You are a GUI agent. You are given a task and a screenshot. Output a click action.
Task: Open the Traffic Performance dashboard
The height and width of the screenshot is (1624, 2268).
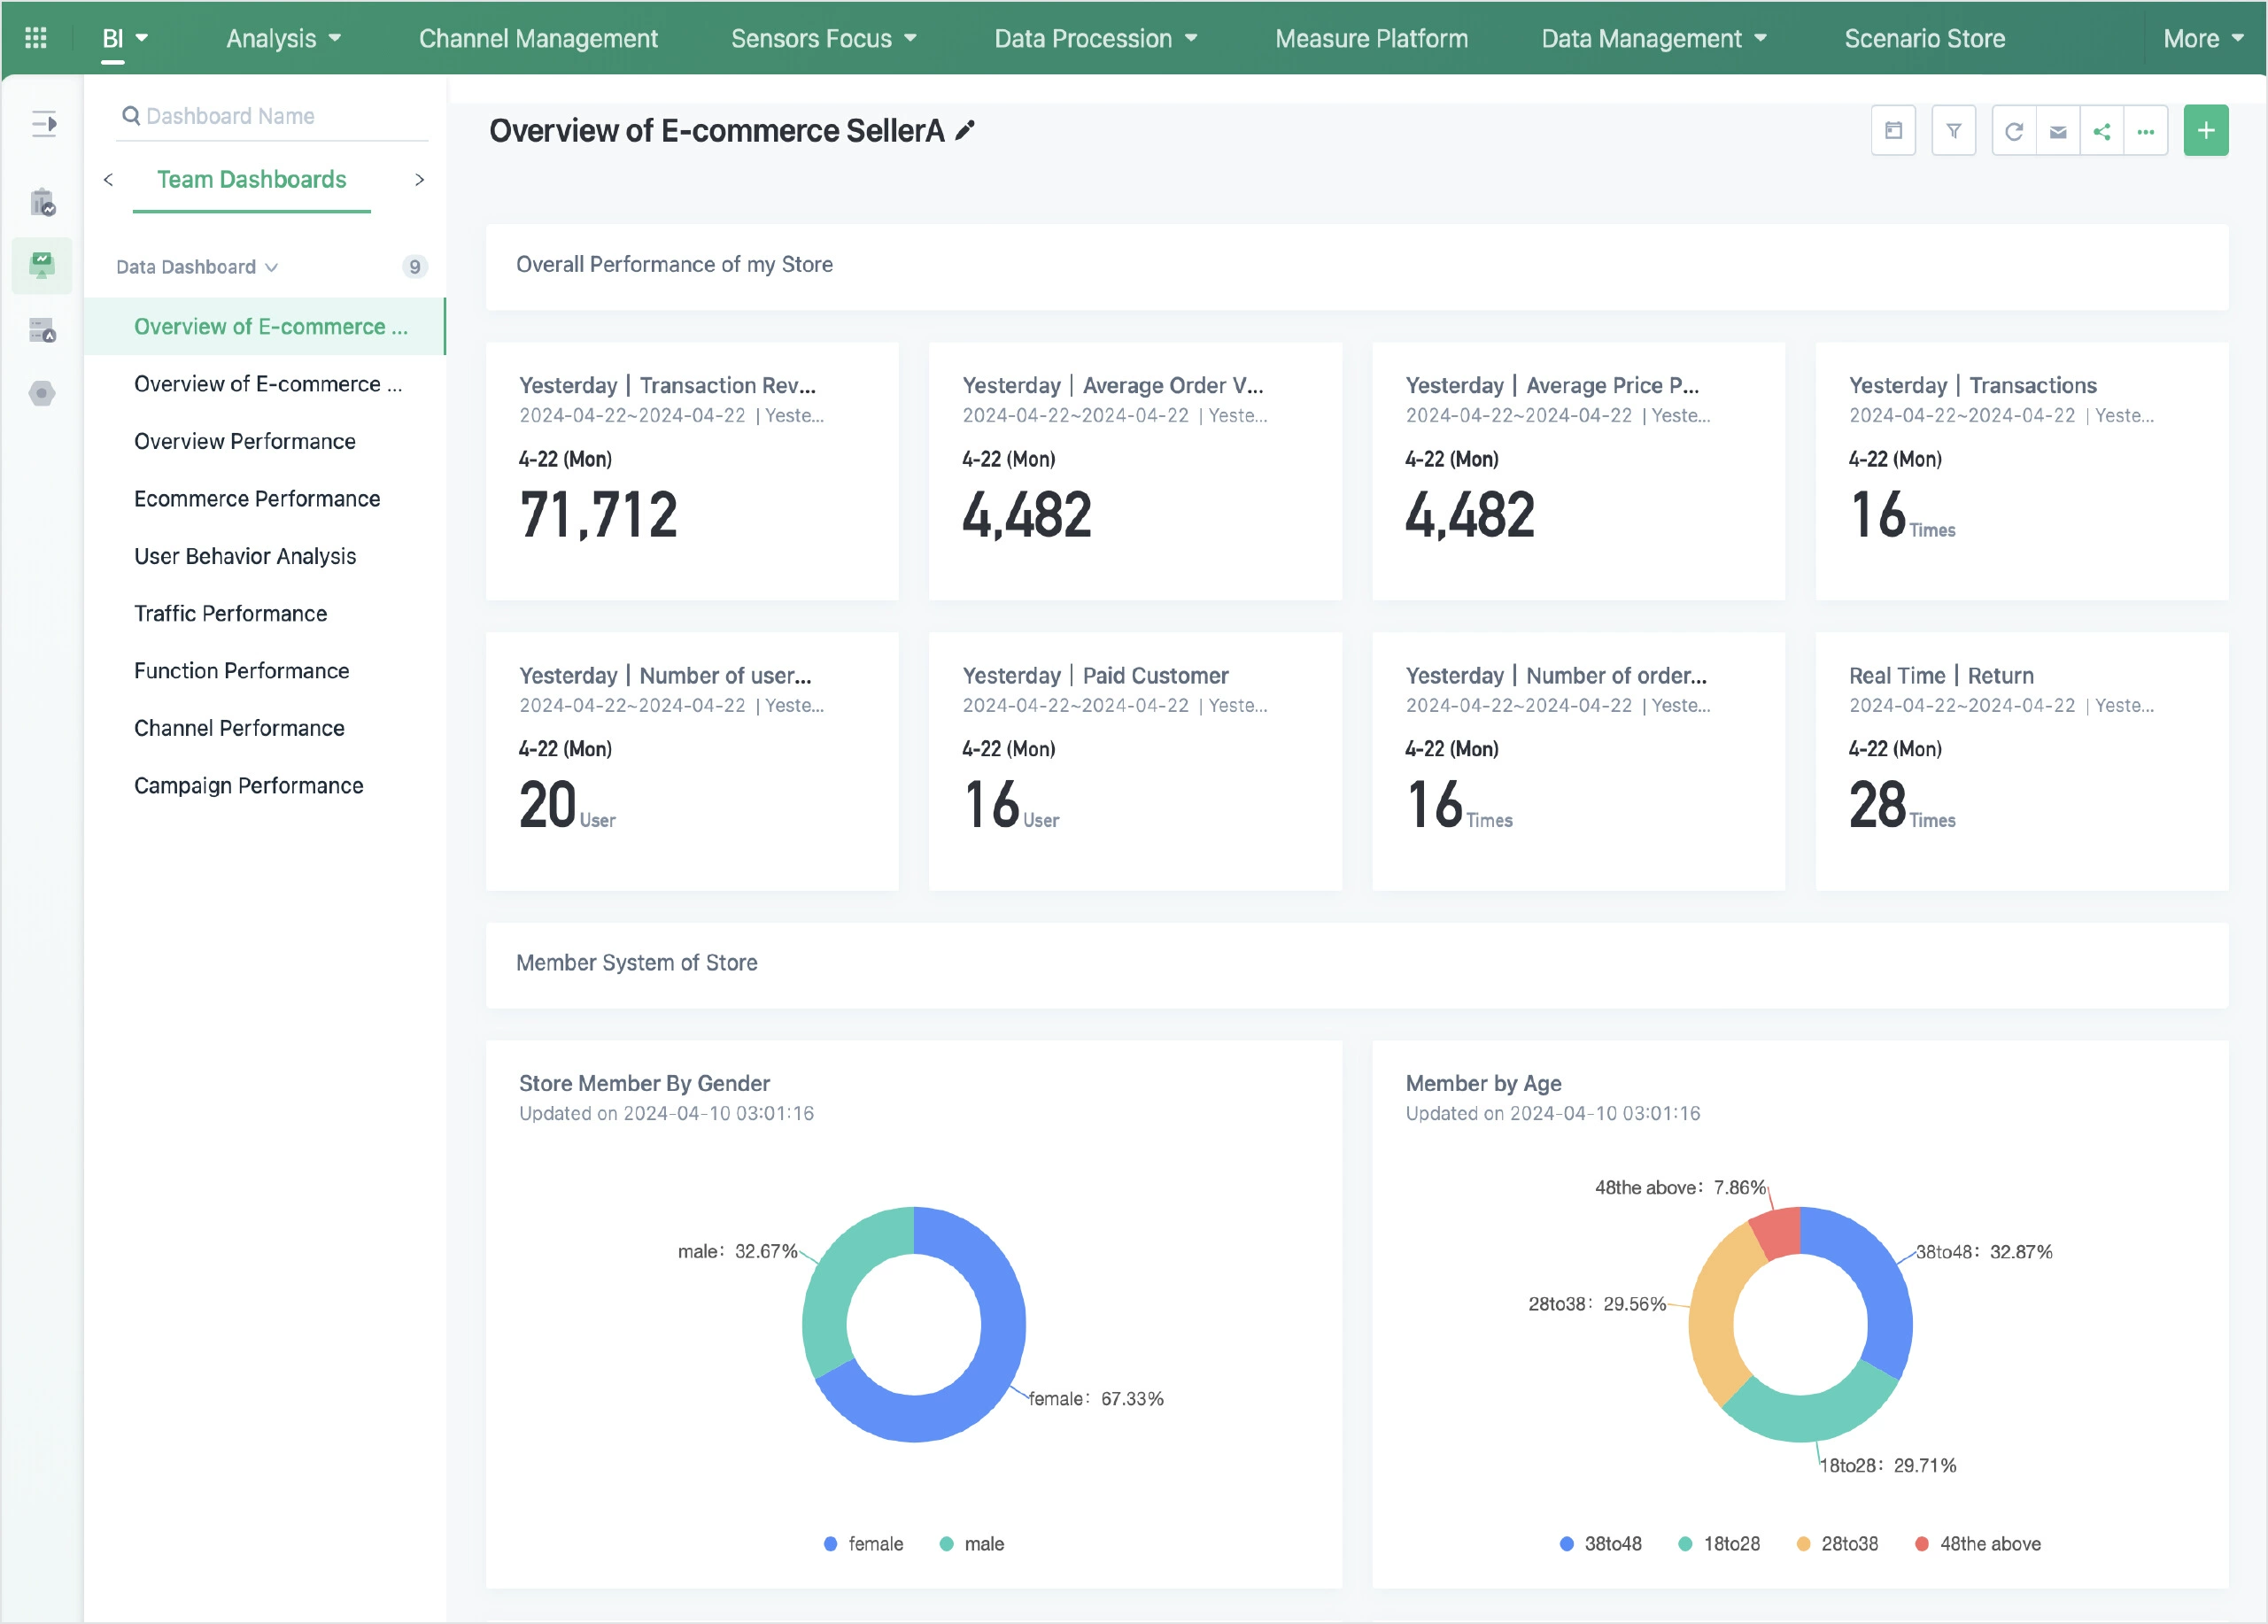(230, 613)
